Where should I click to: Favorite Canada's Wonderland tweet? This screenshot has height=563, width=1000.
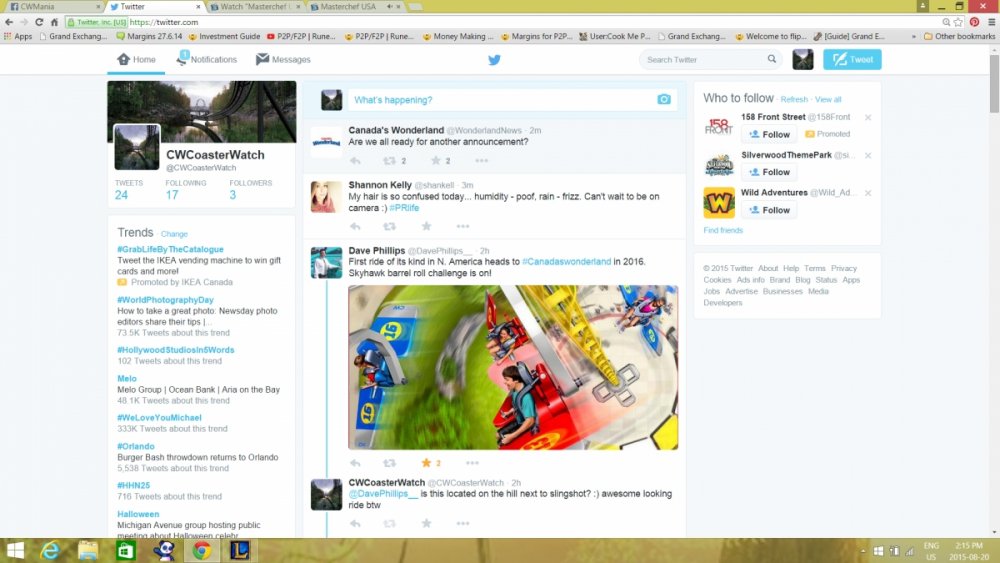pyautogui.click(x=436, y=161)
